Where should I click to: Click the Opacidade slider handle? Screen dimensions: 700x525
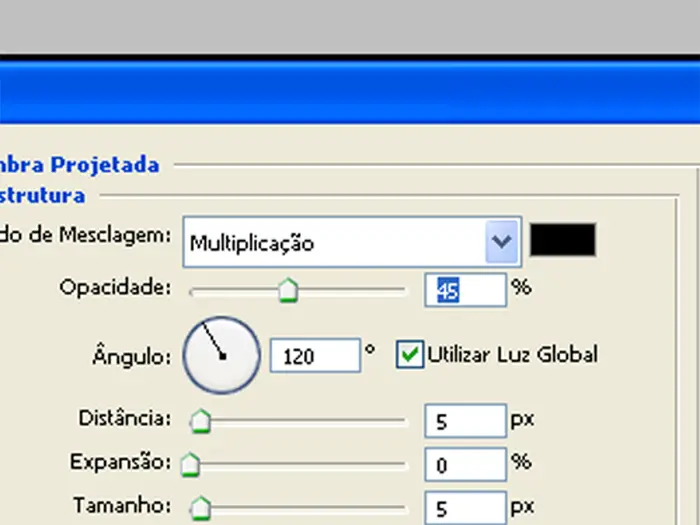pos(288,291)
